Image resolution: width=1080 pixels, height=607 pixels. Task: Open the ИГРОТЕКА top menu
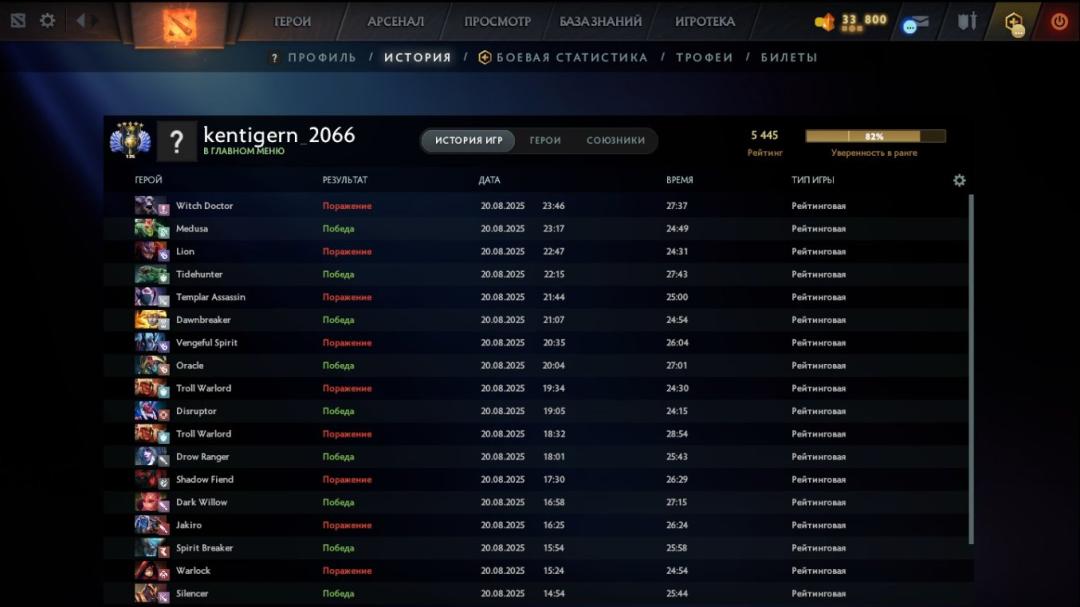pos(705,21)
